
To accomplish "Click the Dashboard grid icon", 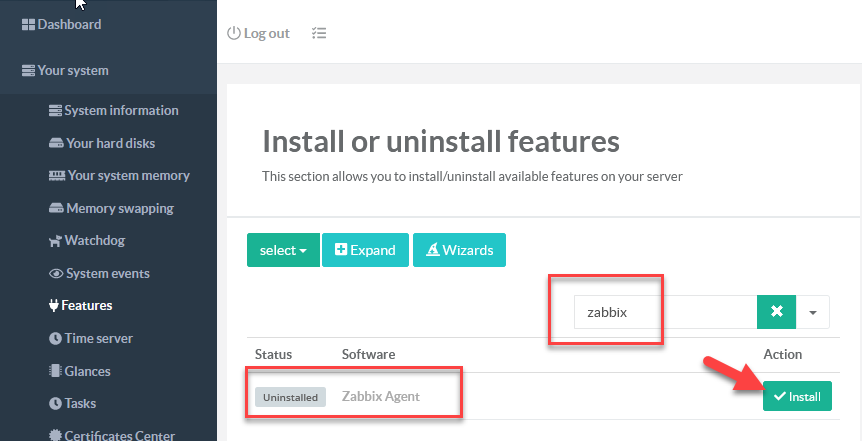I will click(x=28, y=24).
